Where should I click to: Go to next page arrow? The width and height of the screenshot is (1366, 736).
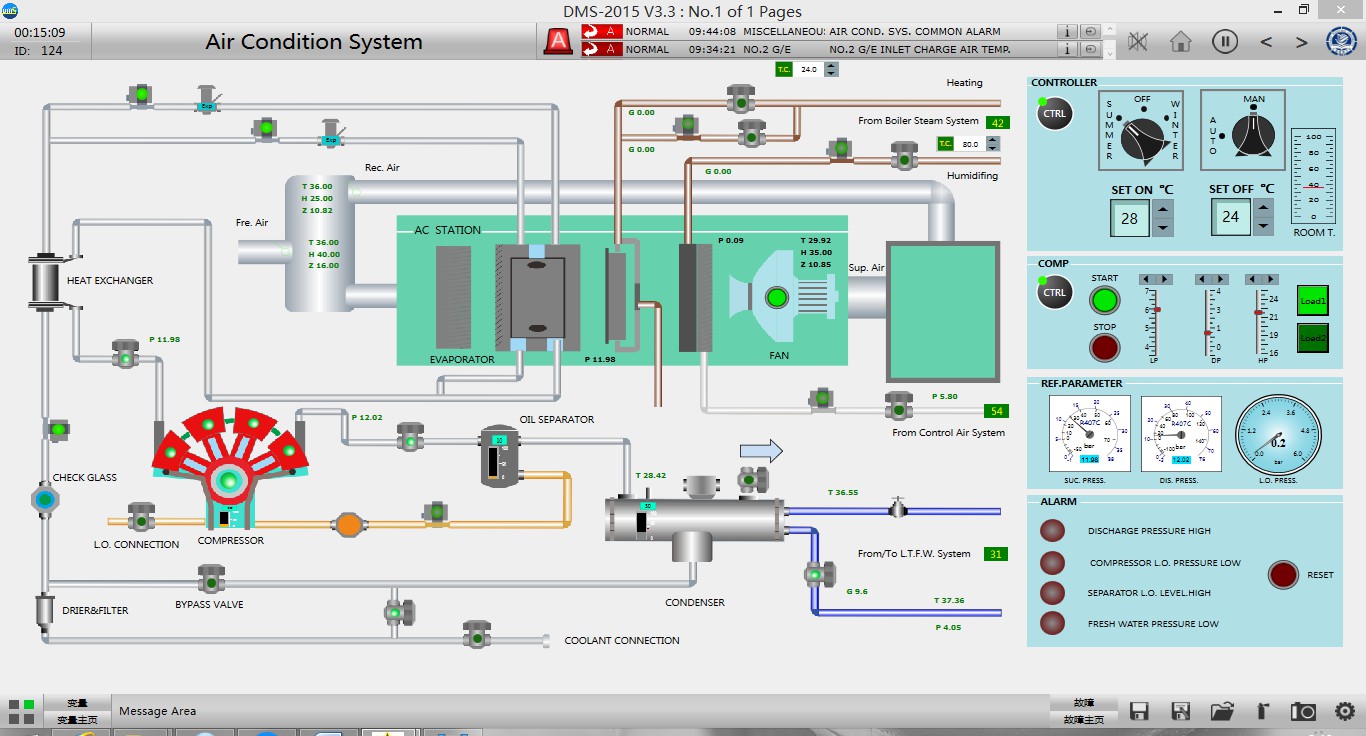click(x=1301, y=42)
